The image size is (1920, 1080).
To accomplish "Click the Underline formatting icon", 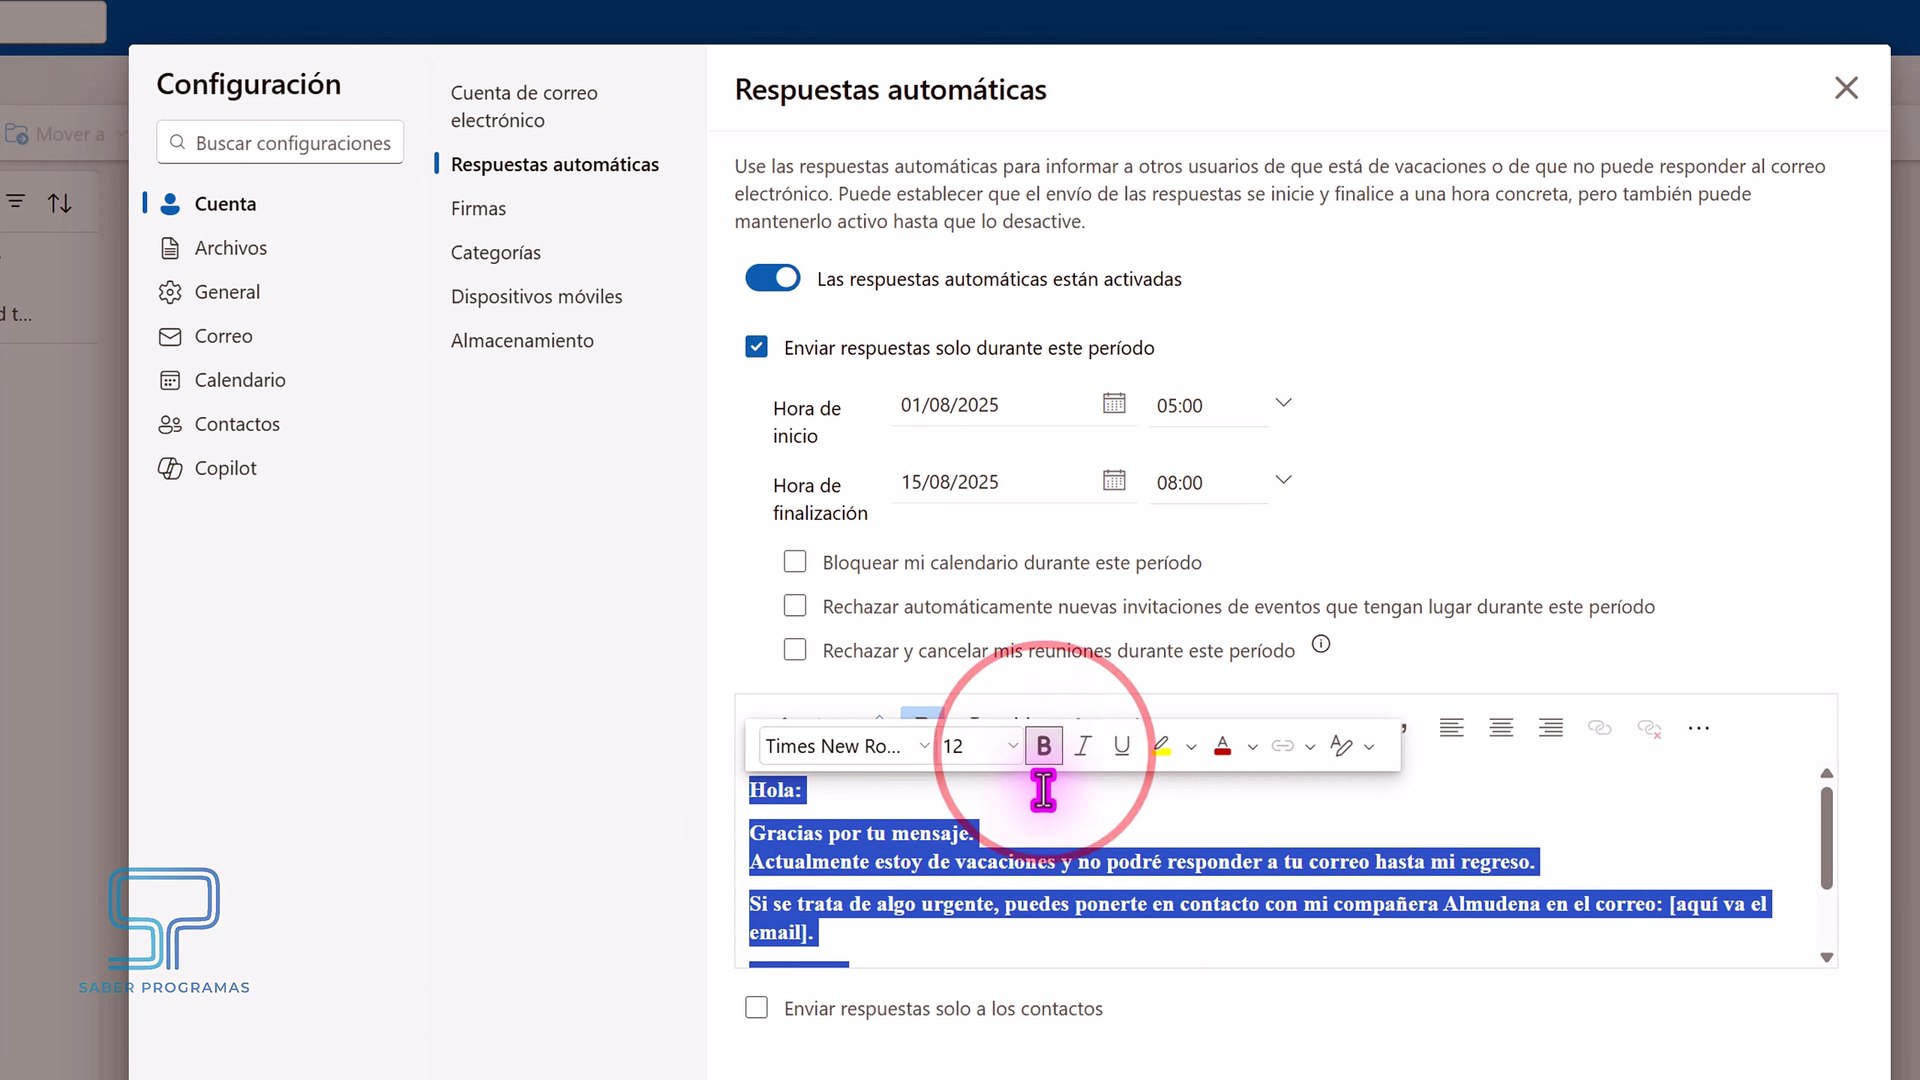I will click(1122, 746).
